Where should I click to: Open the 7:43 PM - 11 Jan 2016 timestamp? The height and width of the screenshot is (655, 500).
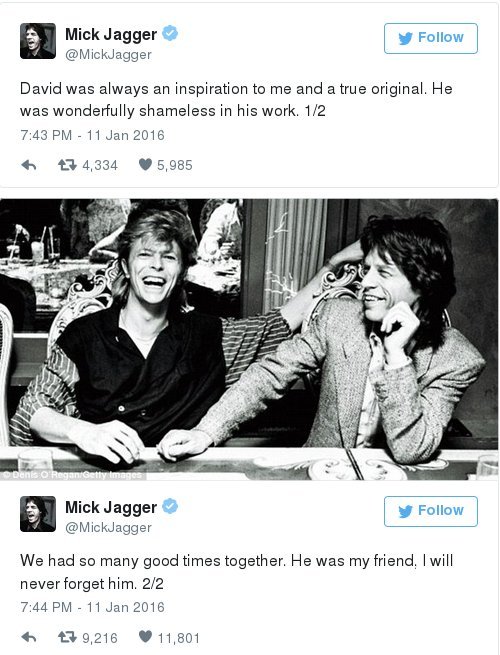[92, 135]
